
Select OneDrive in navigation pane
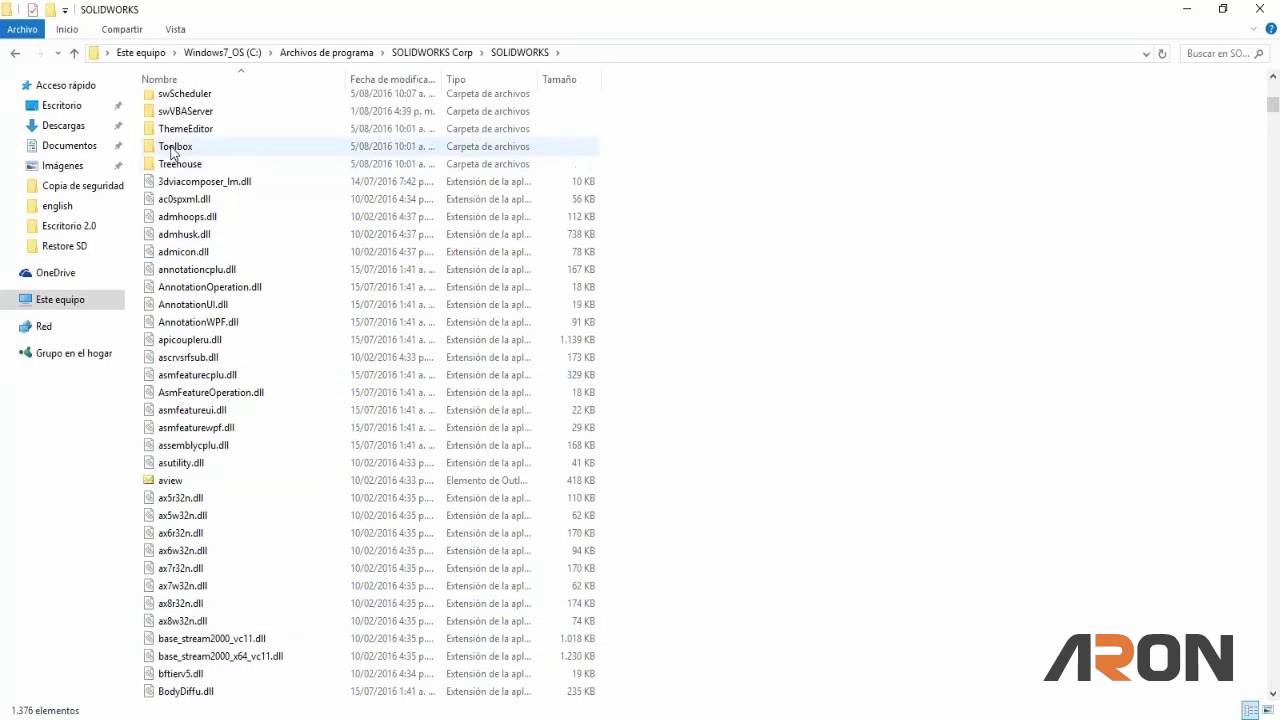55,273
